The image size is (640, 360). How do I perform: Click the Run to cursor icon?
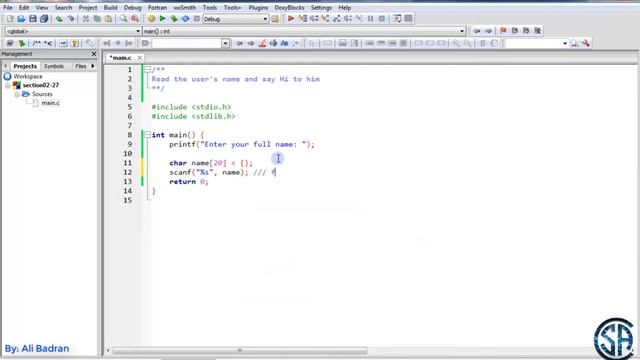[303, 19]
